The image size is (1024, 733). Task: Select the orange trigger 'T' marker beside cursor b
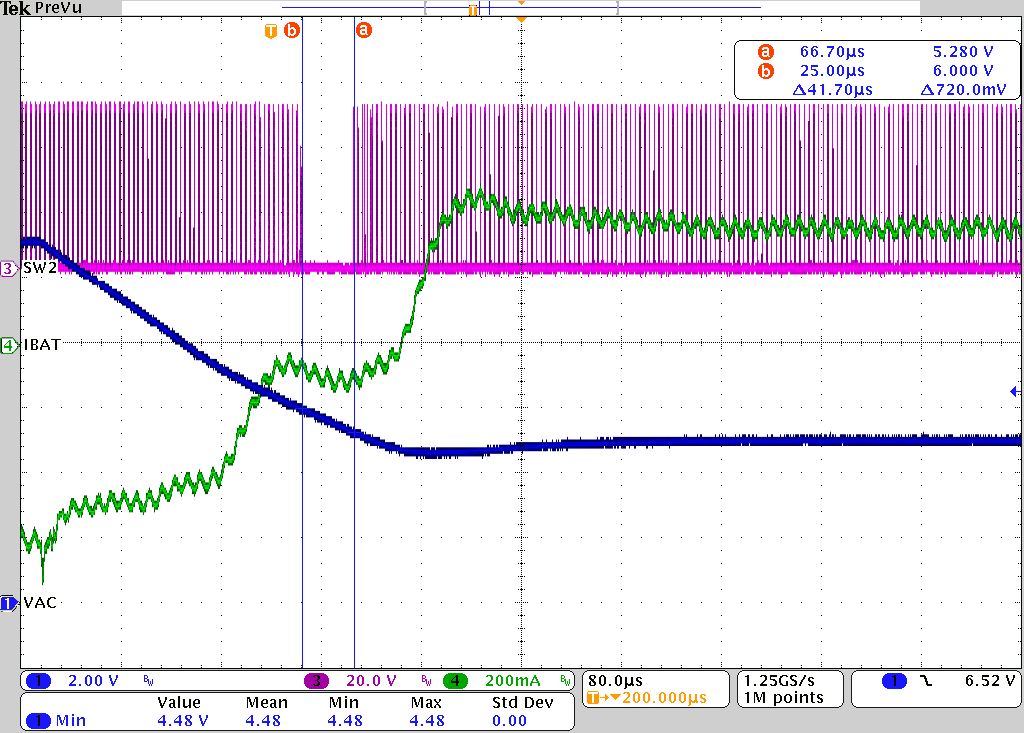click(x=271, y=31)
